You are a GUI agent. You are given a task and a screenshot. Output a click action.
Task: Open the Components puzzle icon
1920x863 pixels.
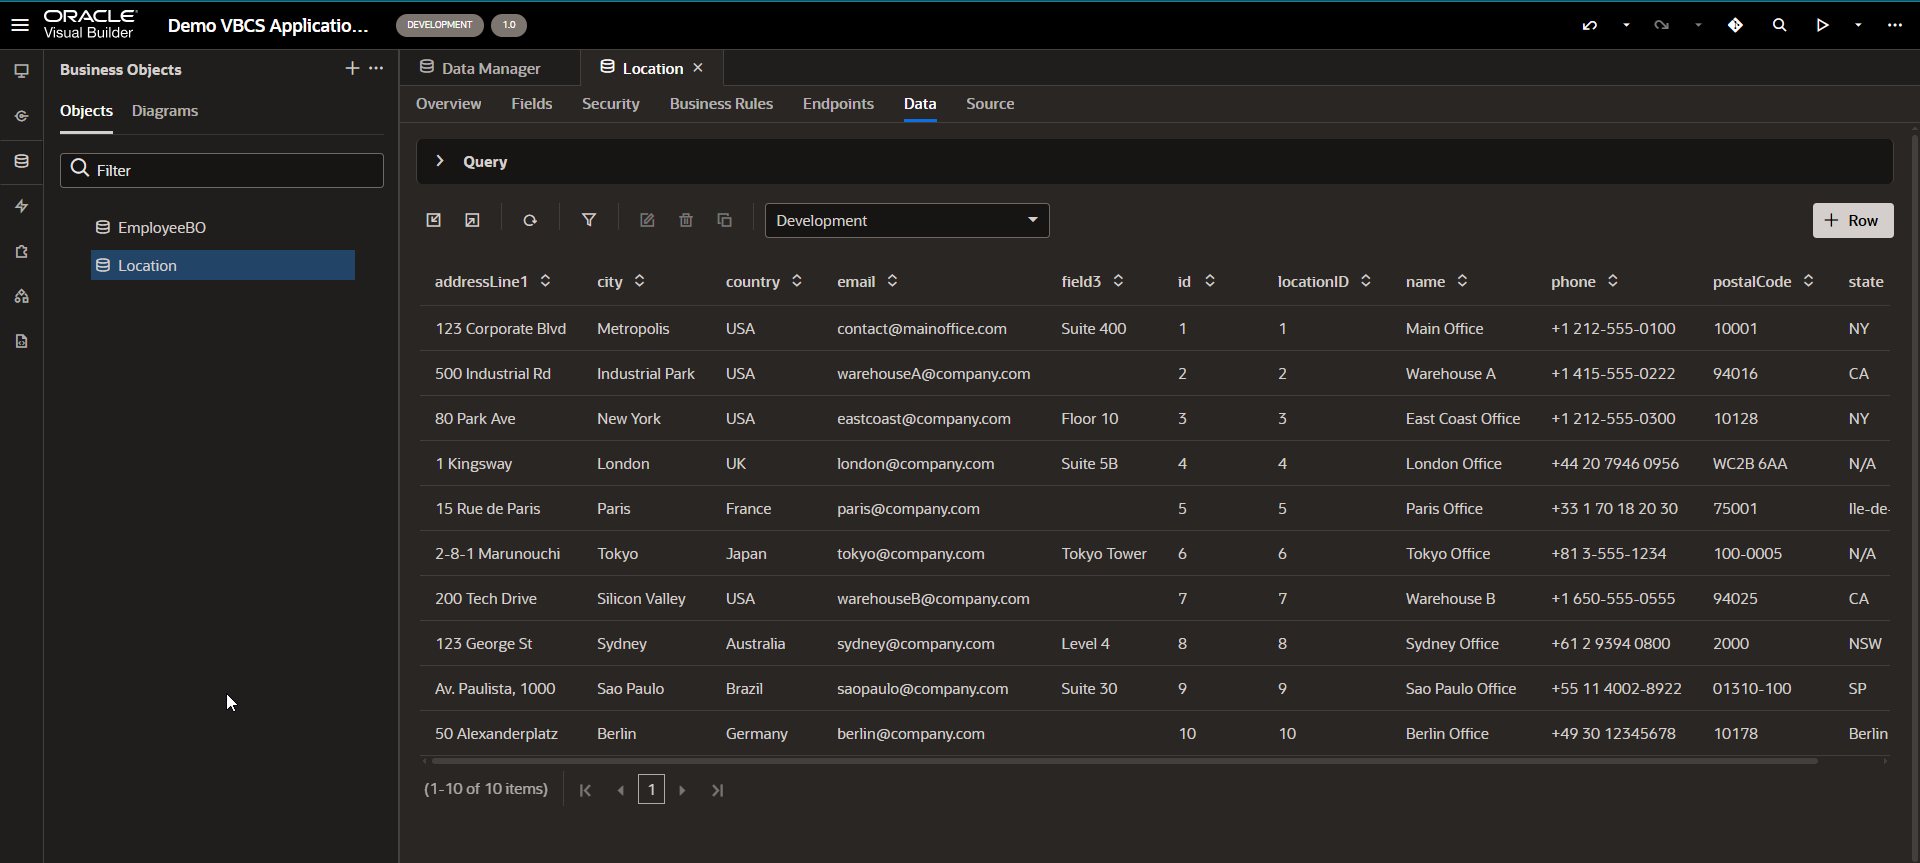tap(21, 251)
